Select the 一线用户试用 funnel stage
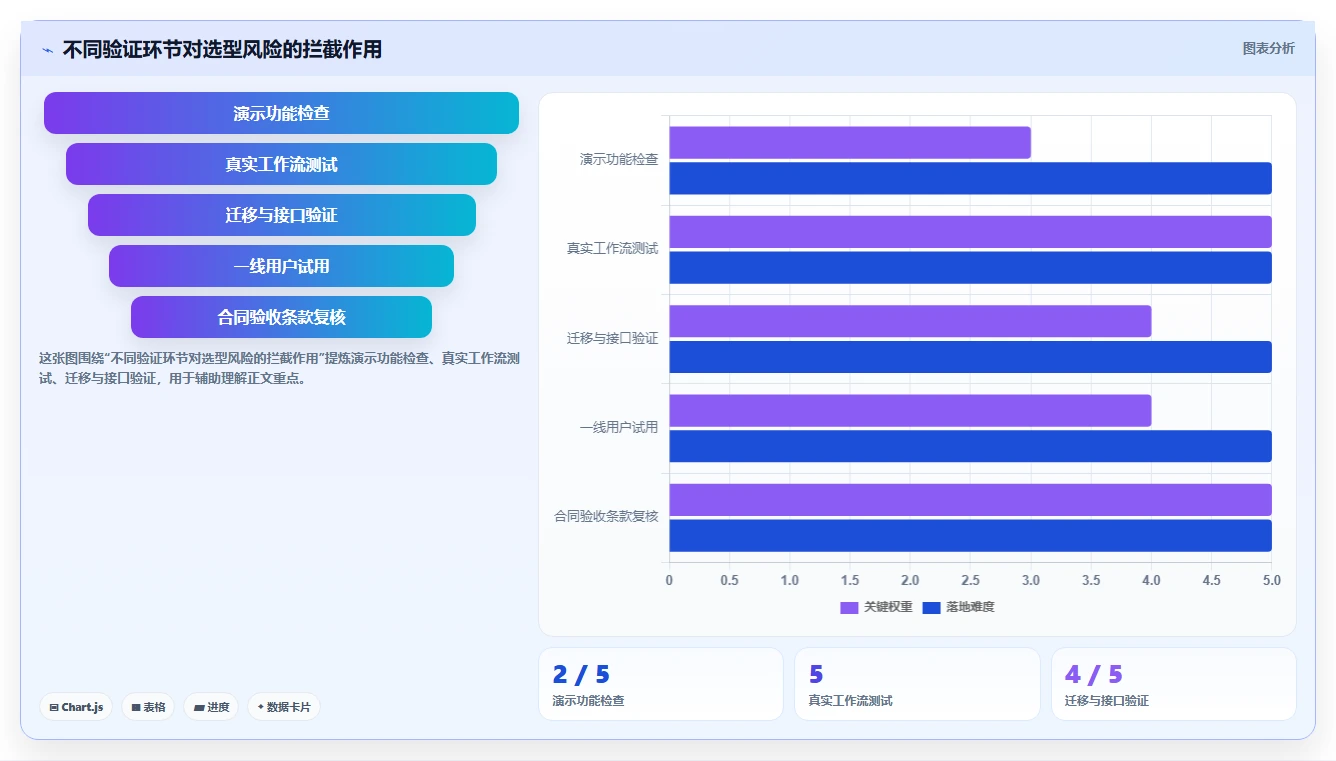This screenshot has height=761, width=1336. [x=281, y=266]
